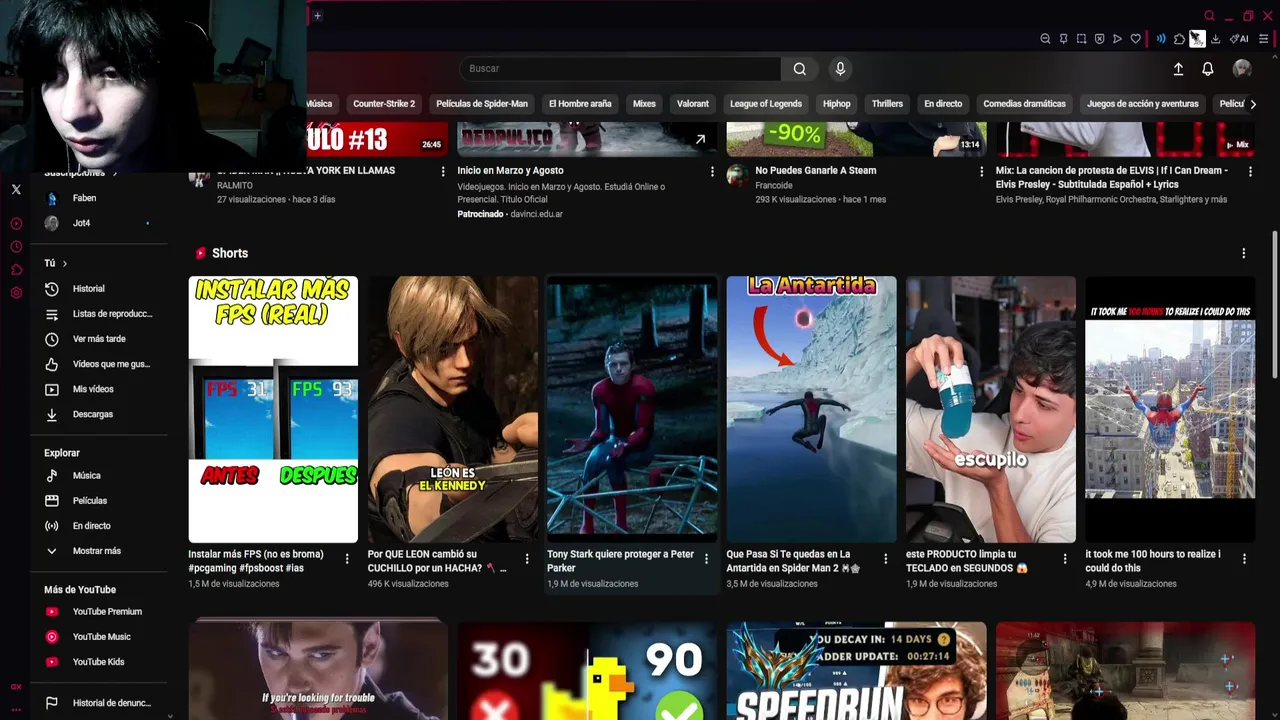Click the pin icon in the browser toolbar
Viewport: 1280px width, 720px height.
(1063, 39)
